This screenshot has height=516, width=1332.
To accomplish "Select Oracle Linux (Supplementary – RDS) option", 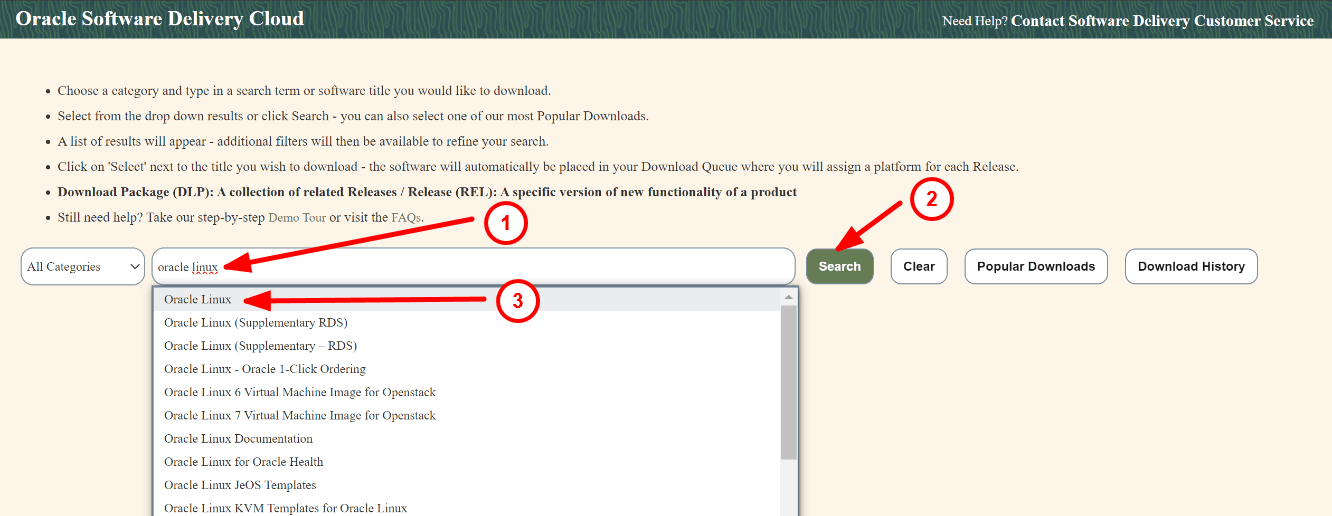I will 260,346.
